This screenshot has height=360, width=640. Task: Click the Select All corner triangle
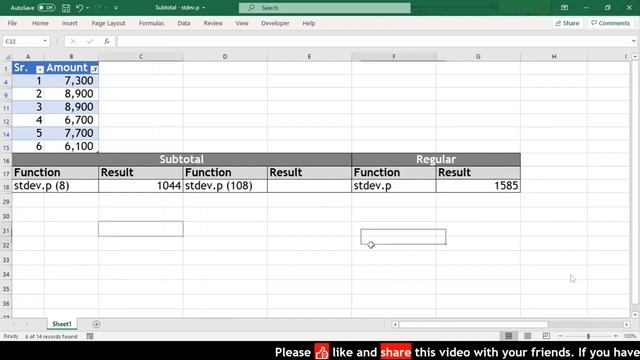[7, 57]
